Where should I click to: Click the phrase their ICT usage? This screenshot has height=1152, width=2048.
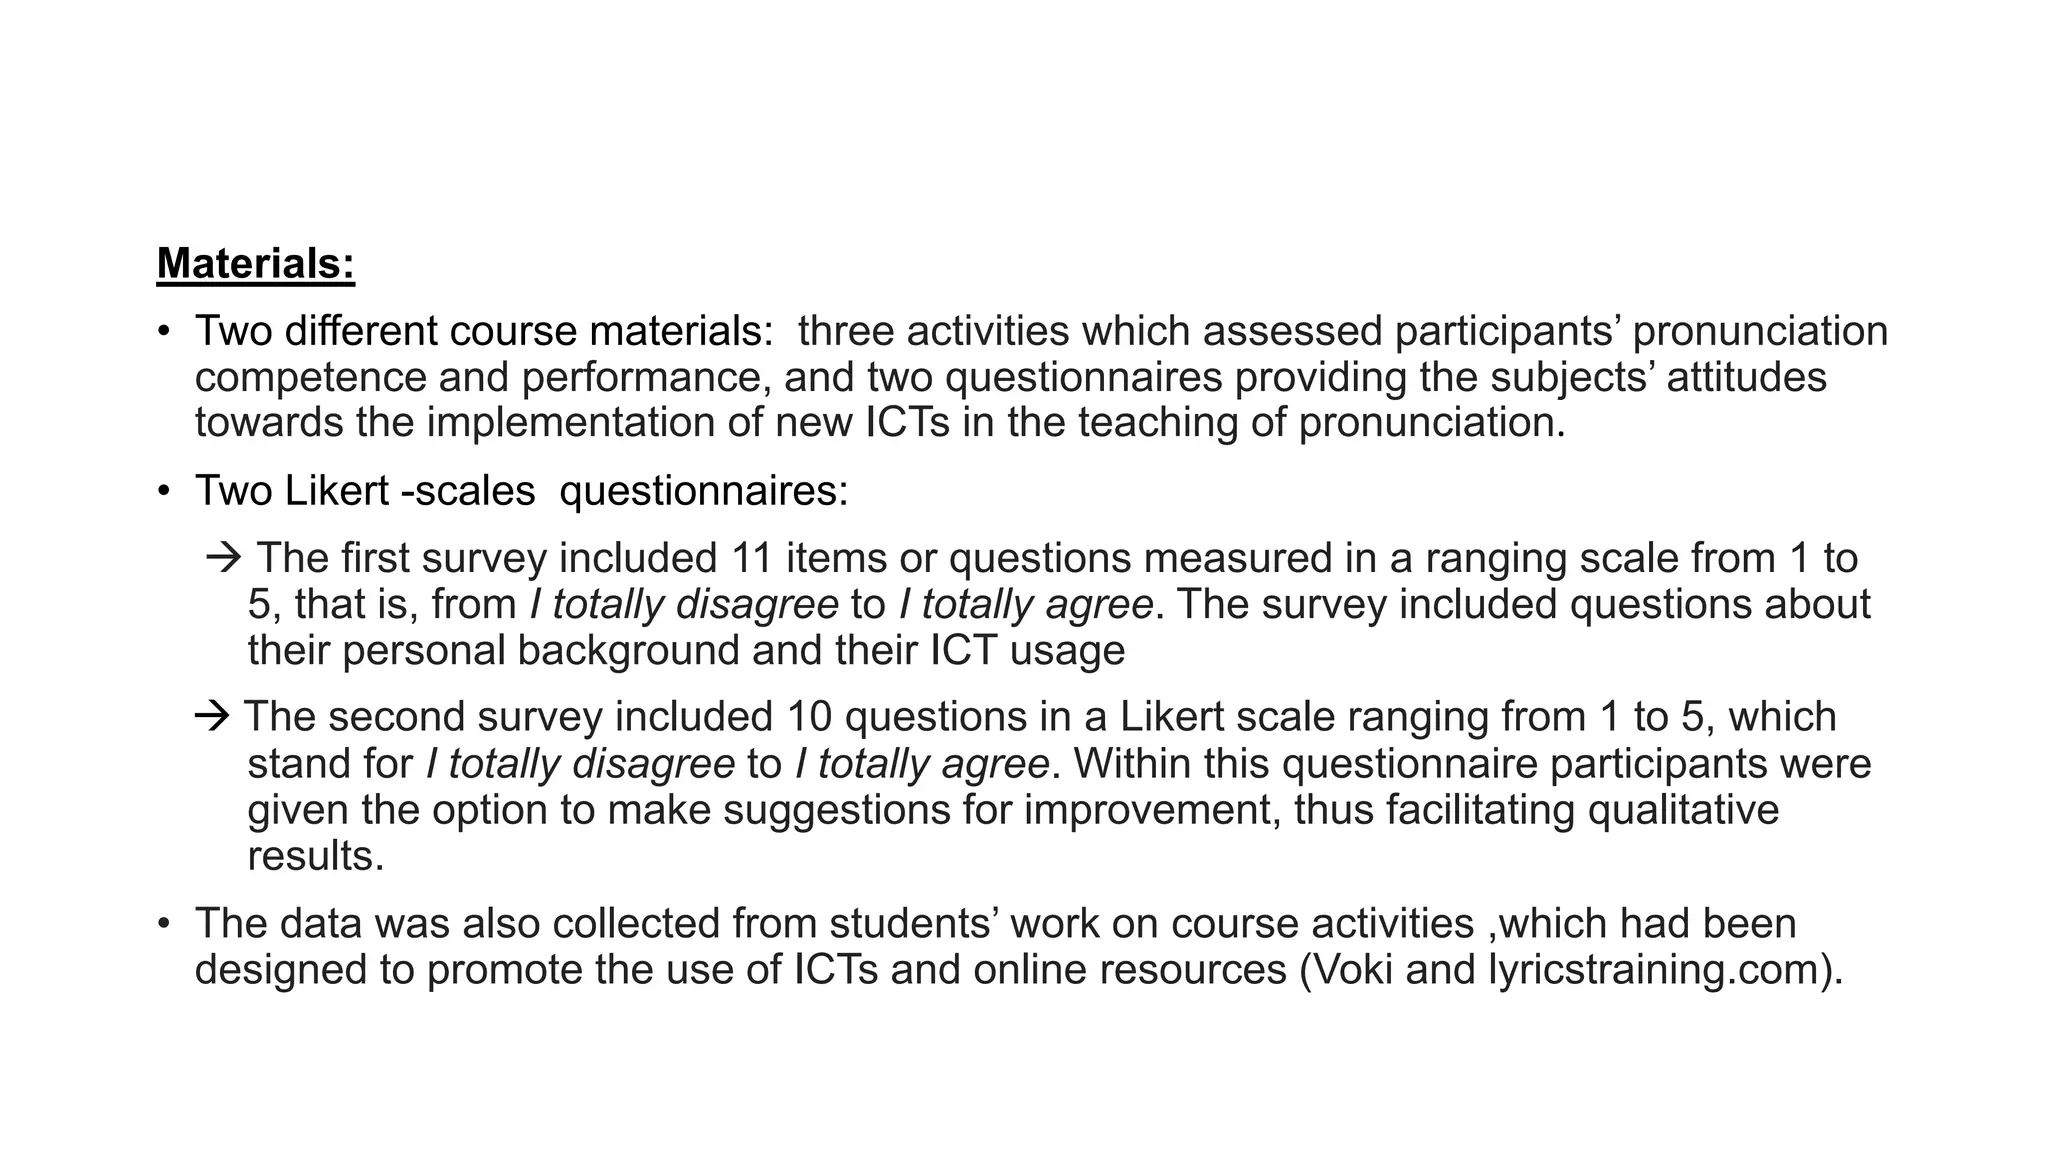(989, 650)
